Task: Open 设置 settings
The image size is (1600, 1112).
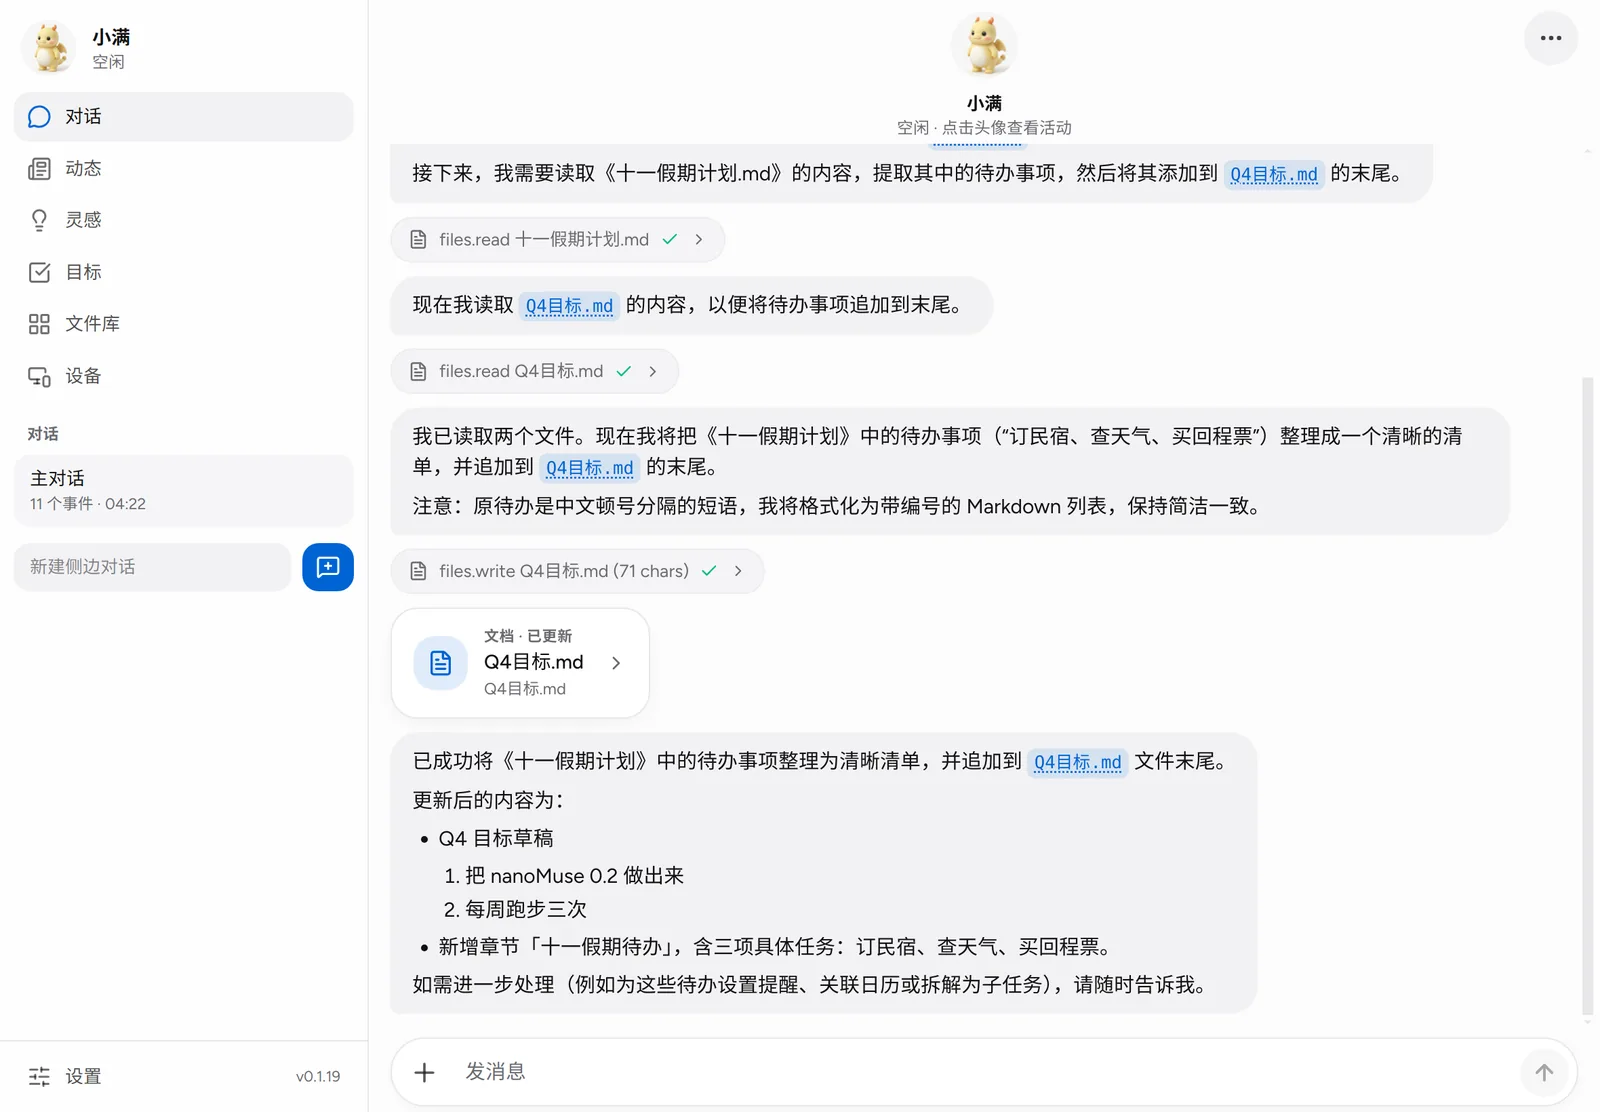Action: 83,1077
